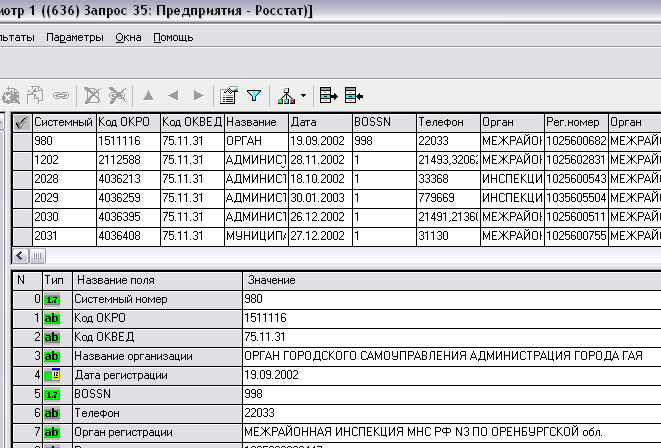The width and height of the screenshot is (661, 448).
Task: Expand the hierarchy tool dropdown arrow
Action: [x=304, y=96]
